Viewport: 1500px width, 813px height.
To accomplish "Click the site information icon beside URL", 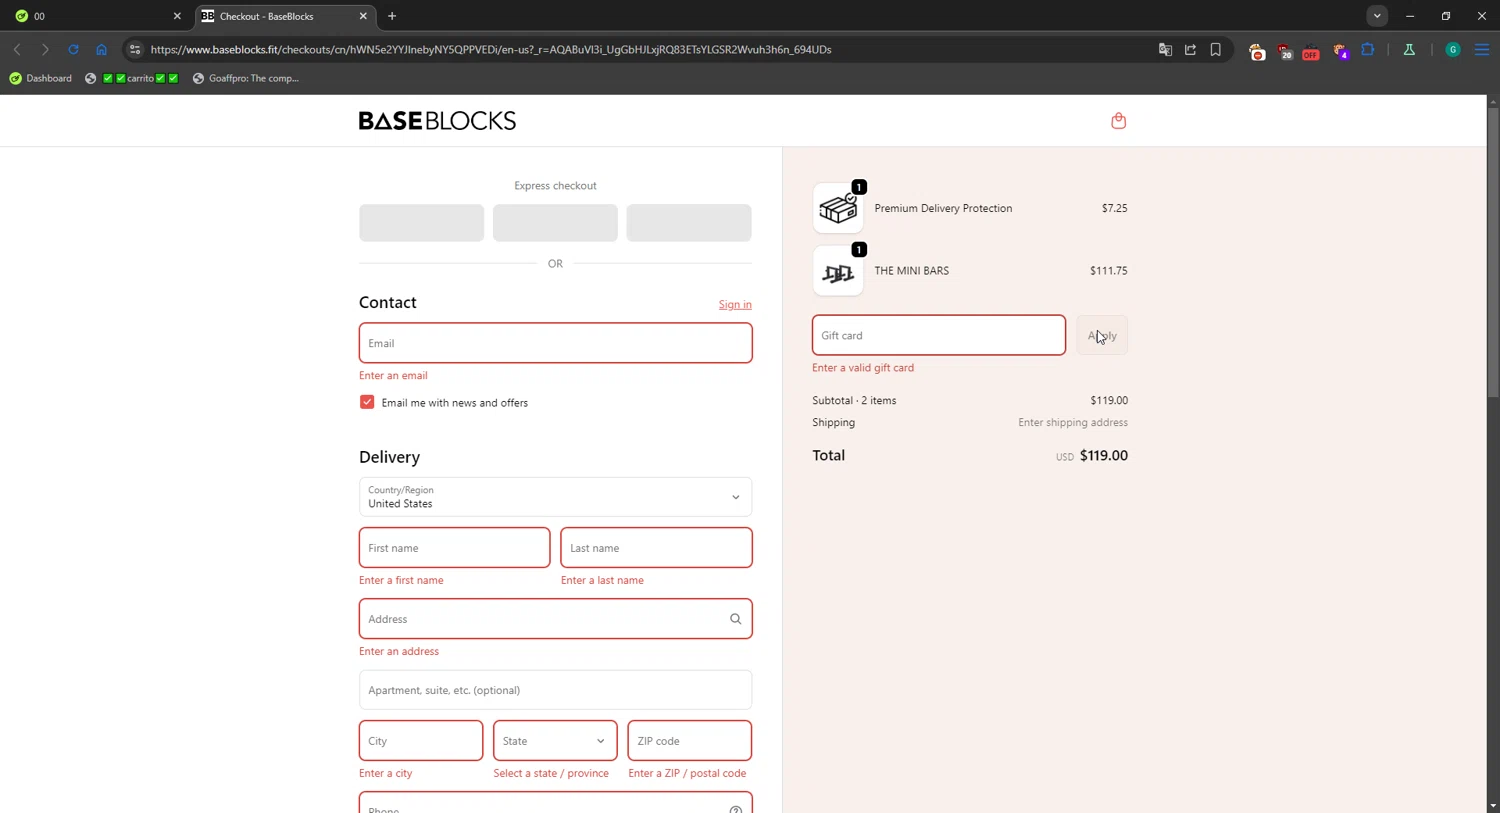I will click(x=135, y=49).
